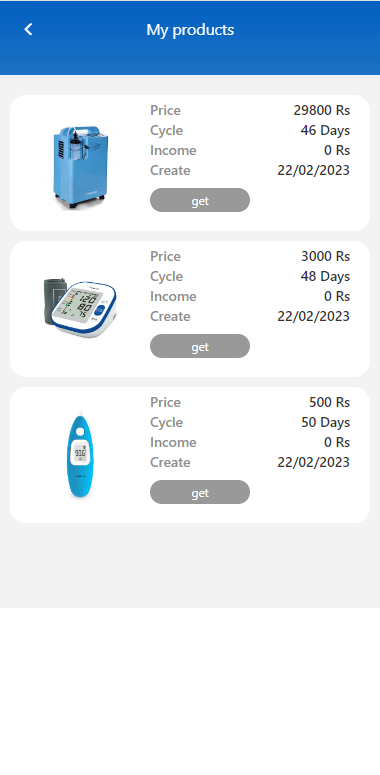
Task: Click Income label on the first product card
Action: [173, 150]
